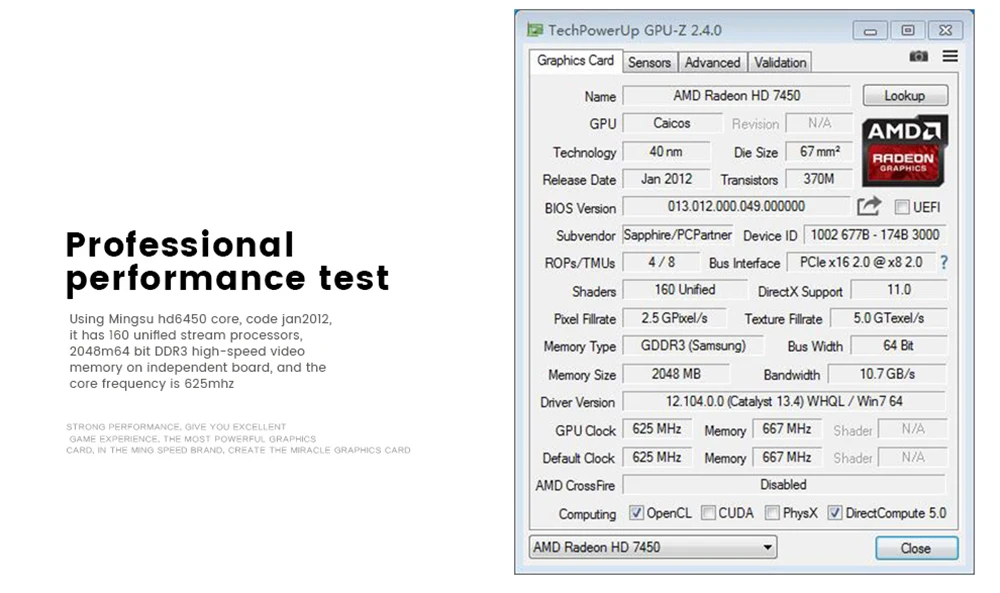Click the GPU Clock row Memory 667 MHz

[x=787, y=429]
